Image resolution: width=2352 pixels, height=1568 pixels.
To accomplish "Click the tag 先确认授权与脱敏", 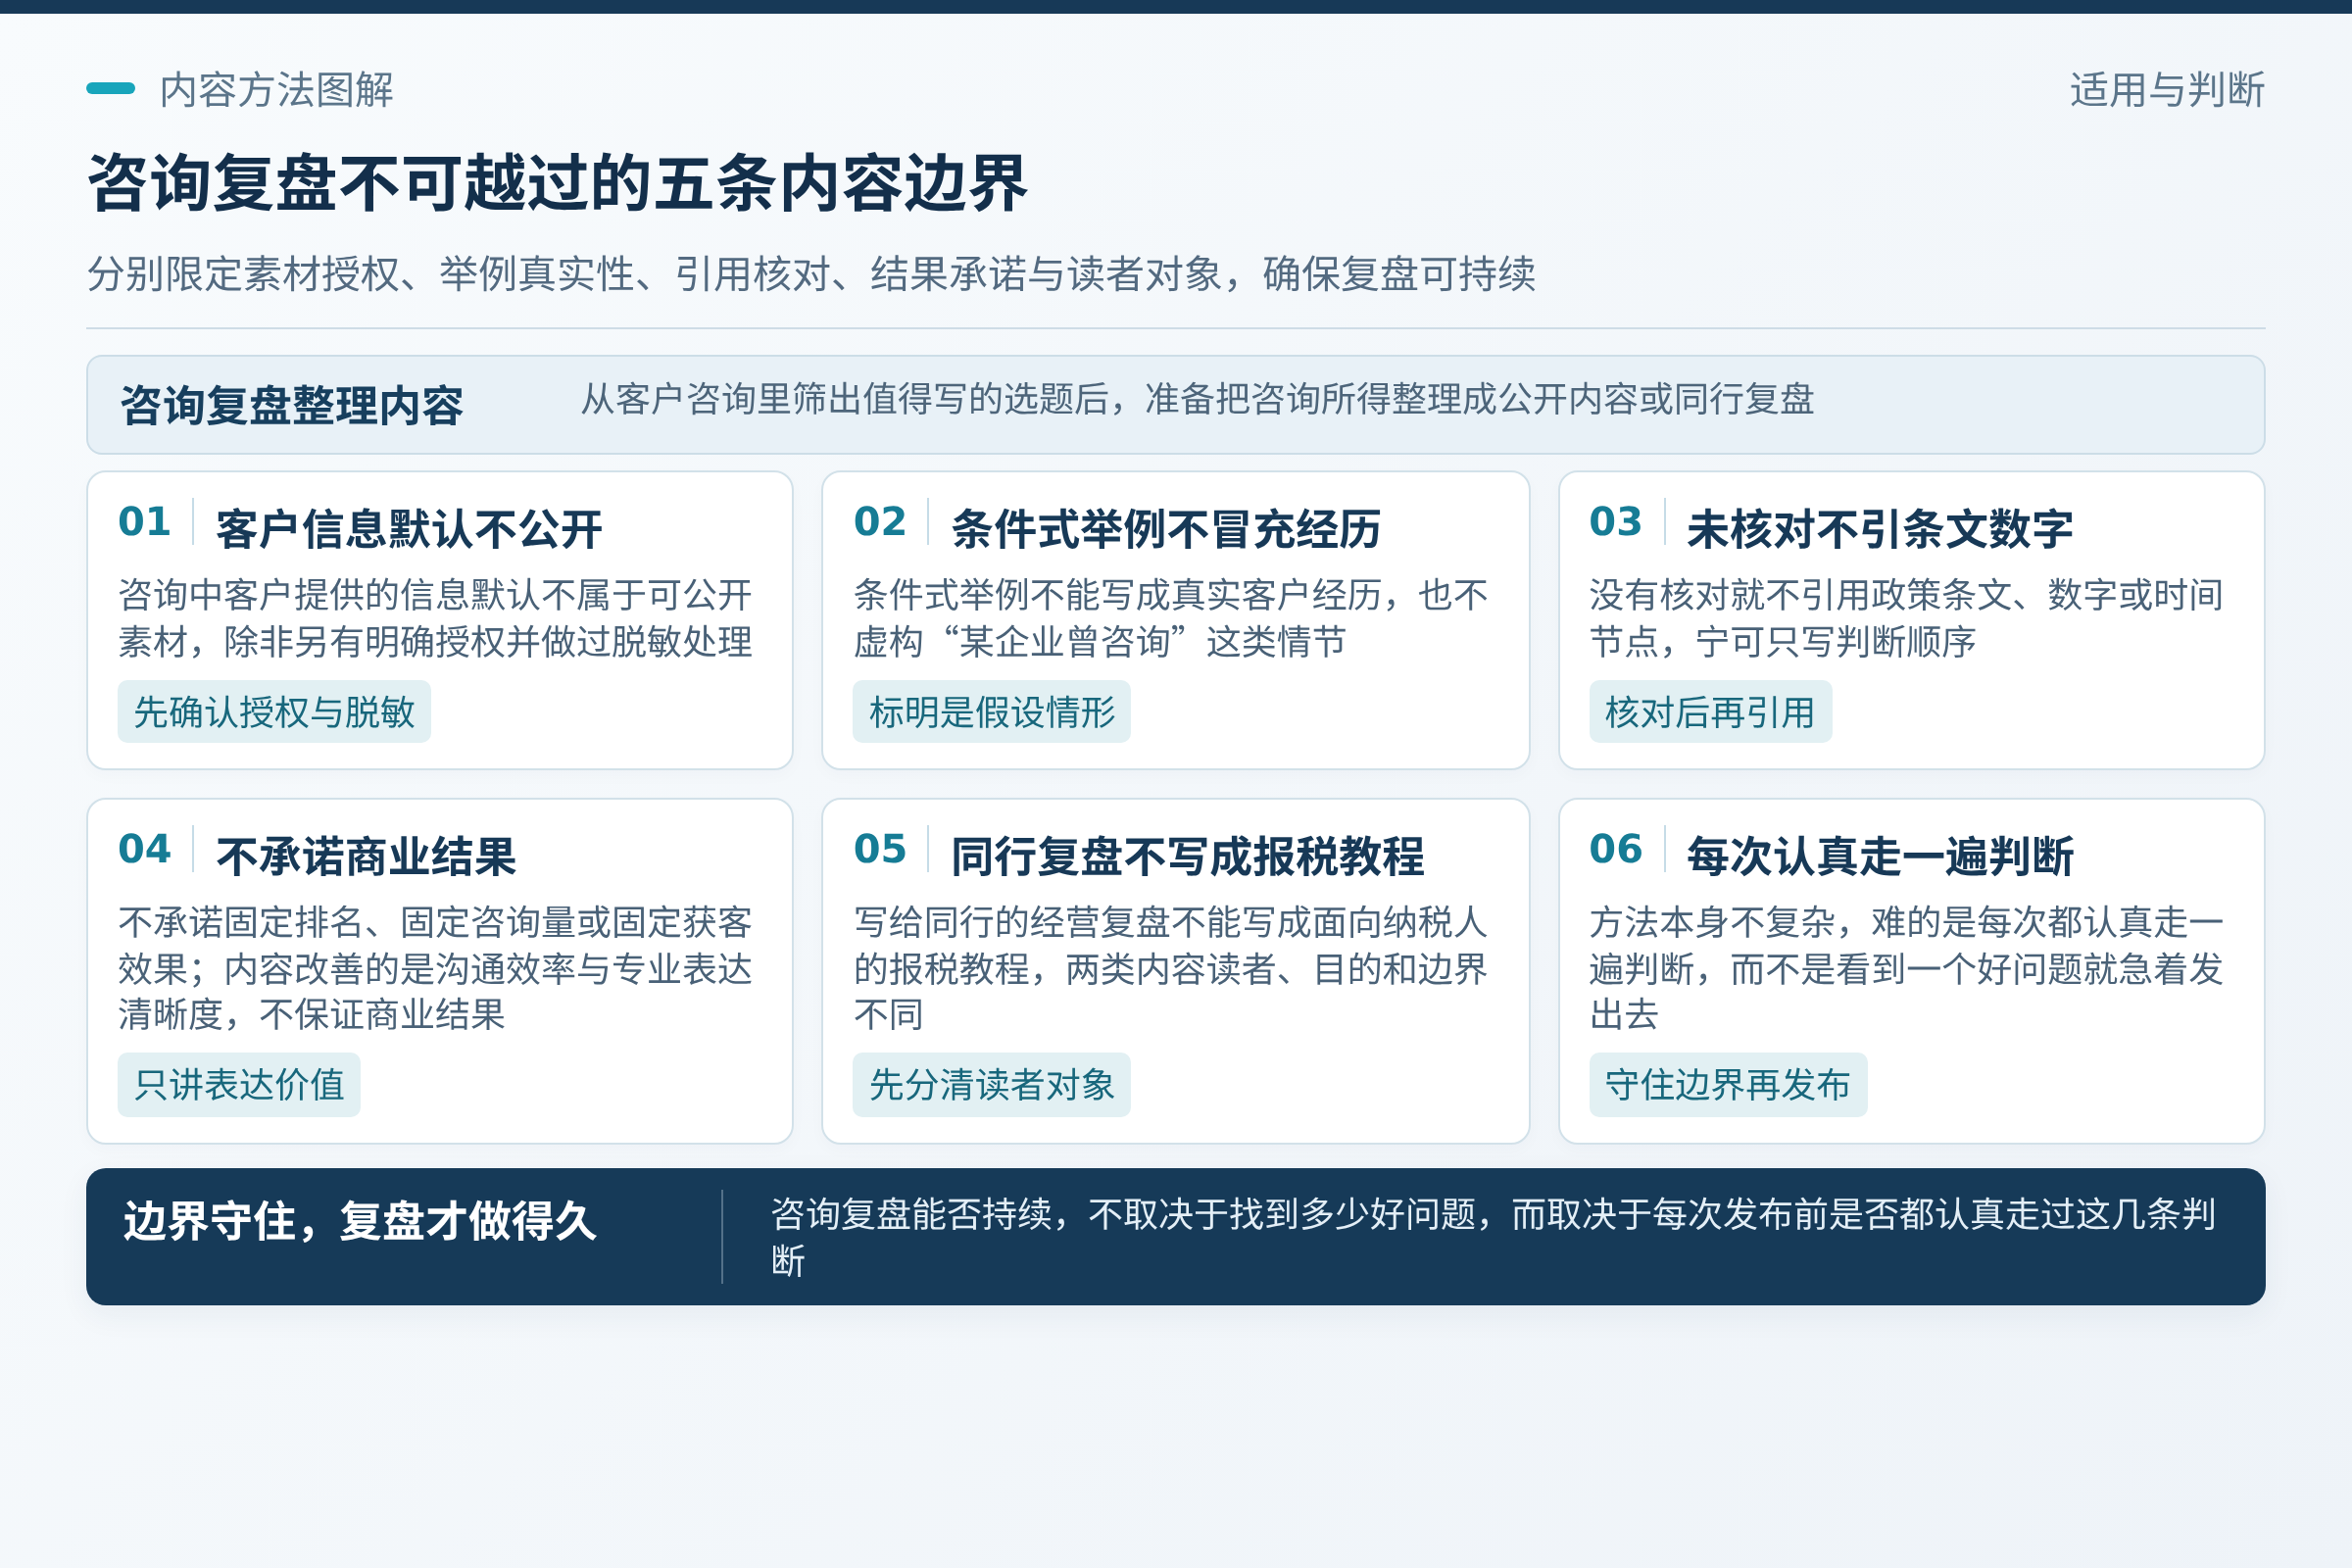I will [x=274, y=712].
